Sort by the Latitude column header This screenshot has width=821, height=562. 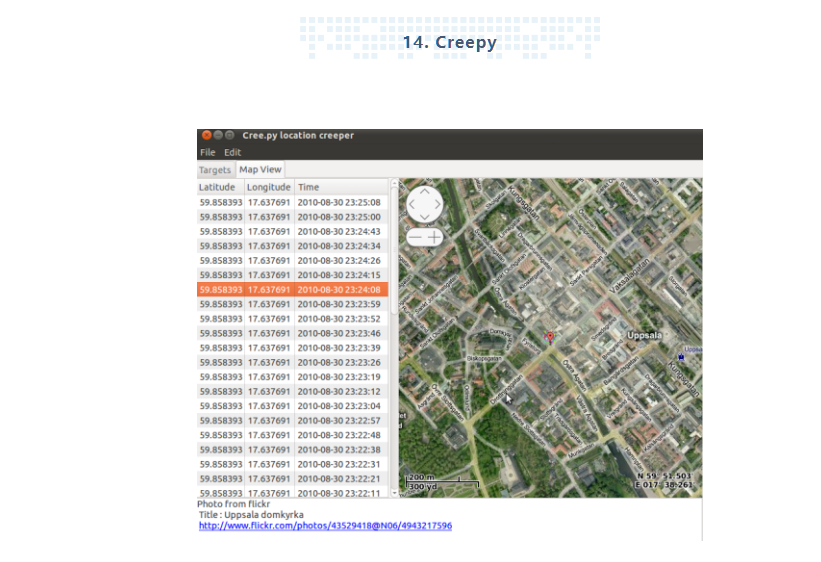(x=218, y=187)
